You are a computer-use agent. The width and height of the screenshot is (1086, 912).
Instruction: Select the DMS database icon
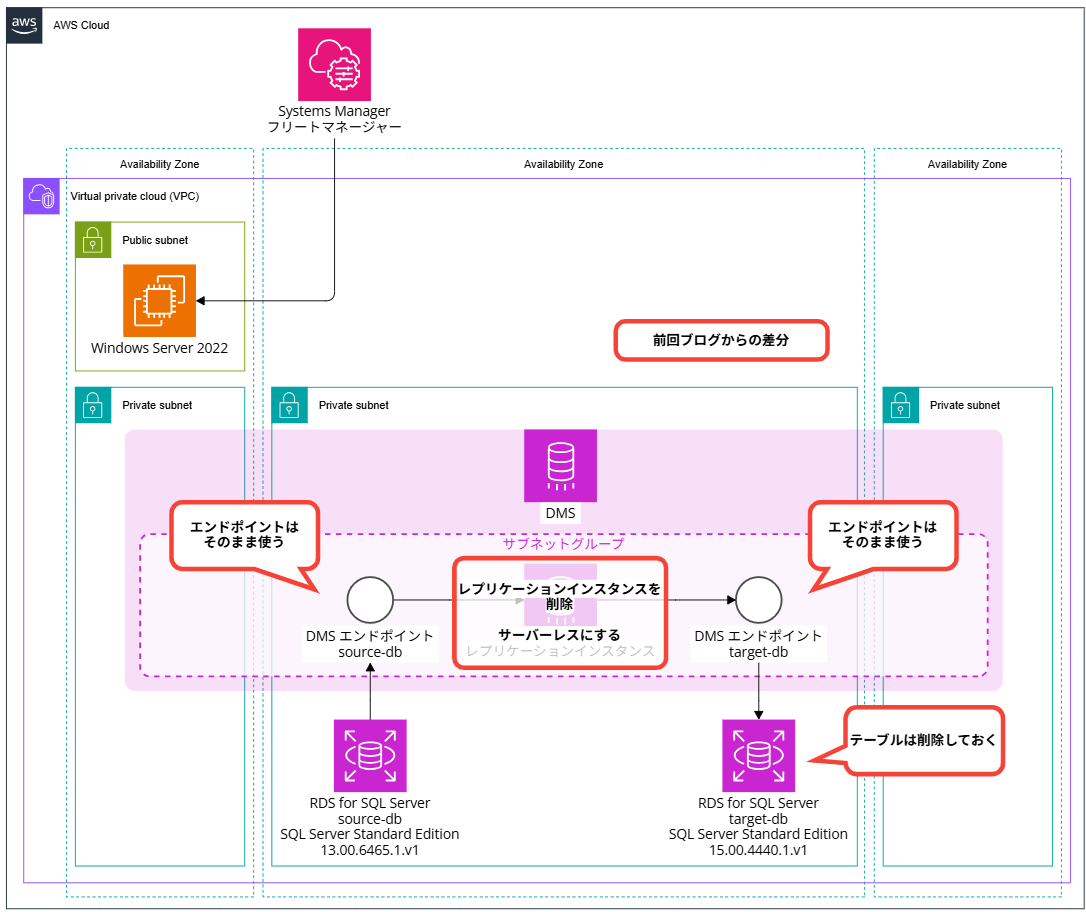[560, 465]
